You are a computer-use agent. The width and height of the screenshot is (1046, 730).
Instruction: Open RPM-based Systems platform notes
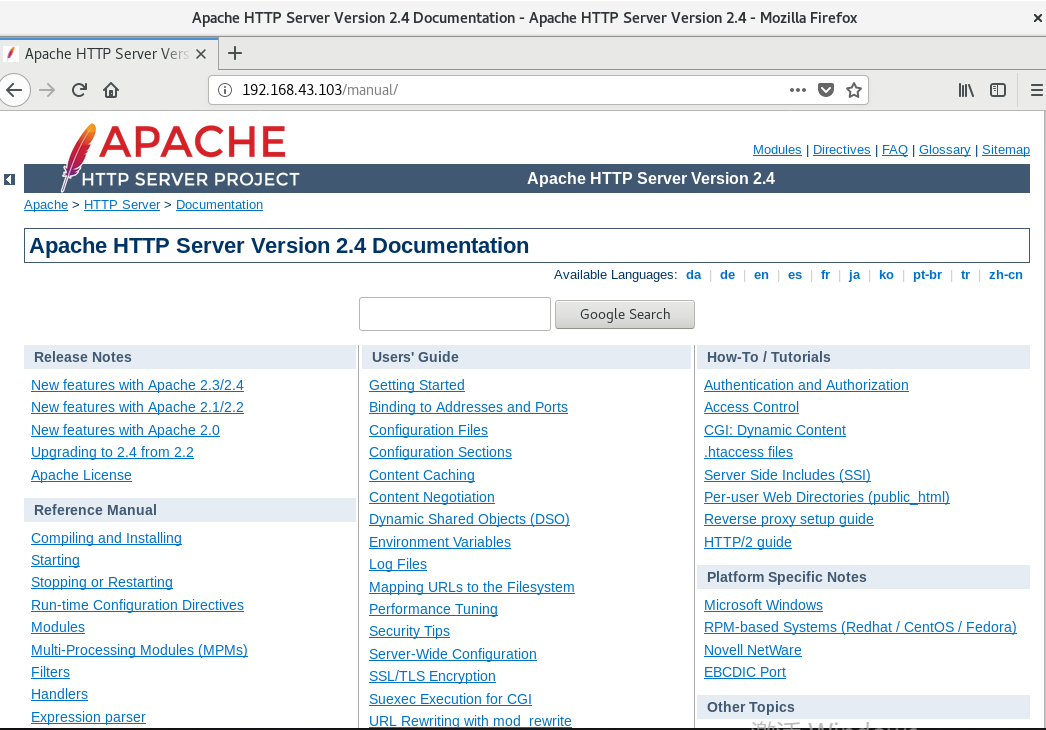tap(860, 627)
